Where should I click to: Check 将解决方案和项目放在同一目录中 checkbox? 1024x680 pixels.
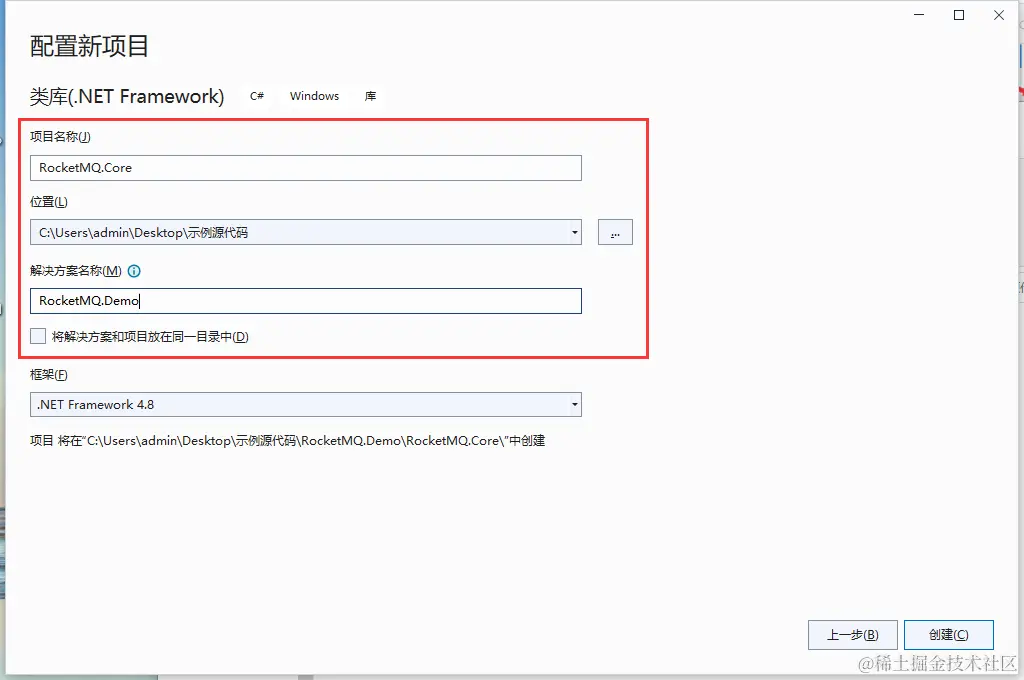pyautogui.click(x=38, y=336)
